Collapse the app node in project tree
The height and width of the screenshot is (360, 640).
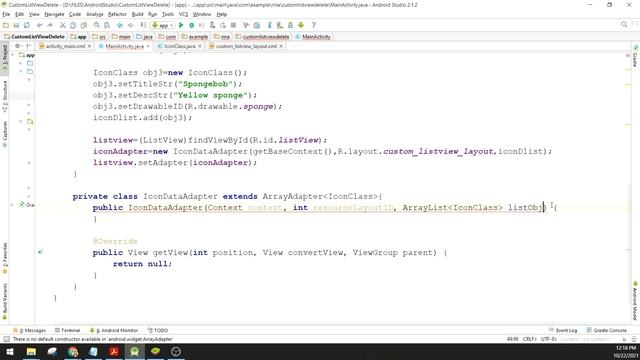[13, 55]
